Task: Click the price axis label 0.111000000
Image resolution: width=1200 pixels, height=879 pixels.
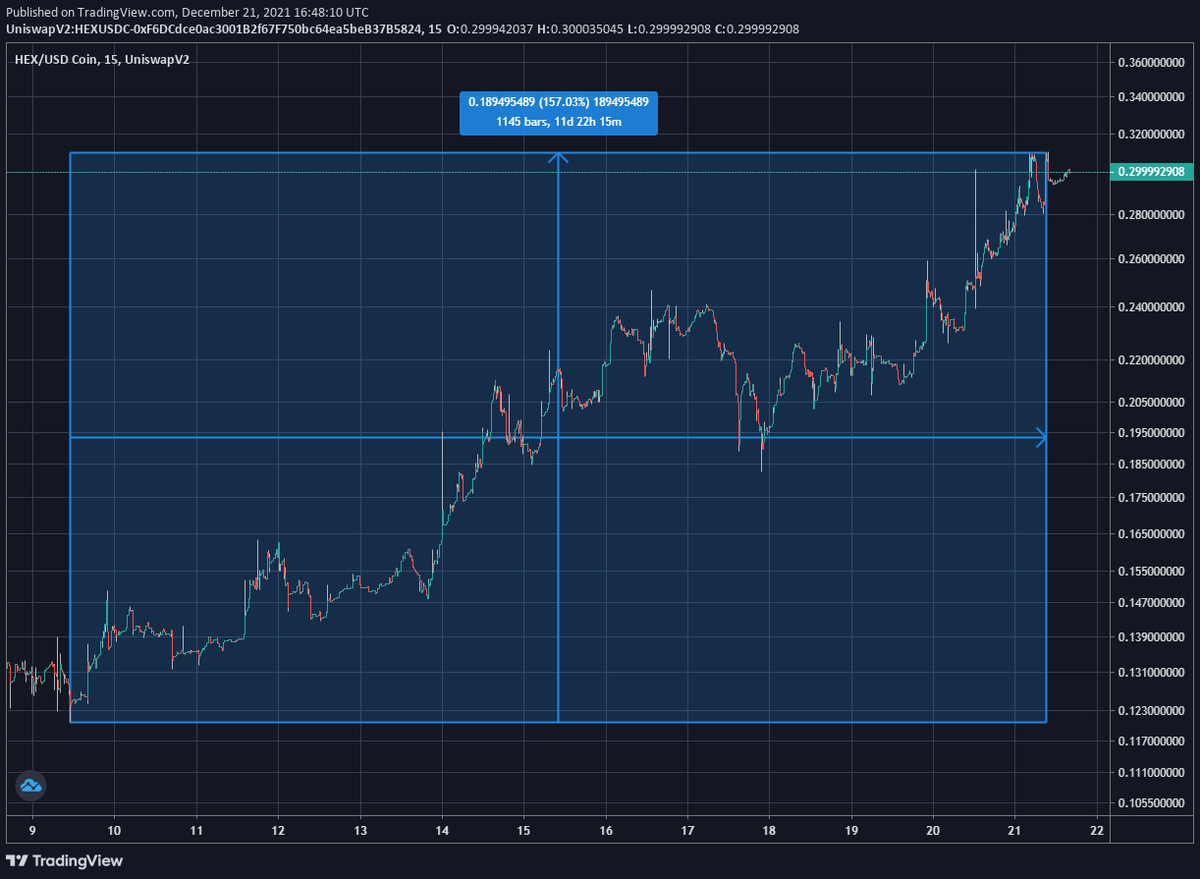Action: (x=1152, y=773)
